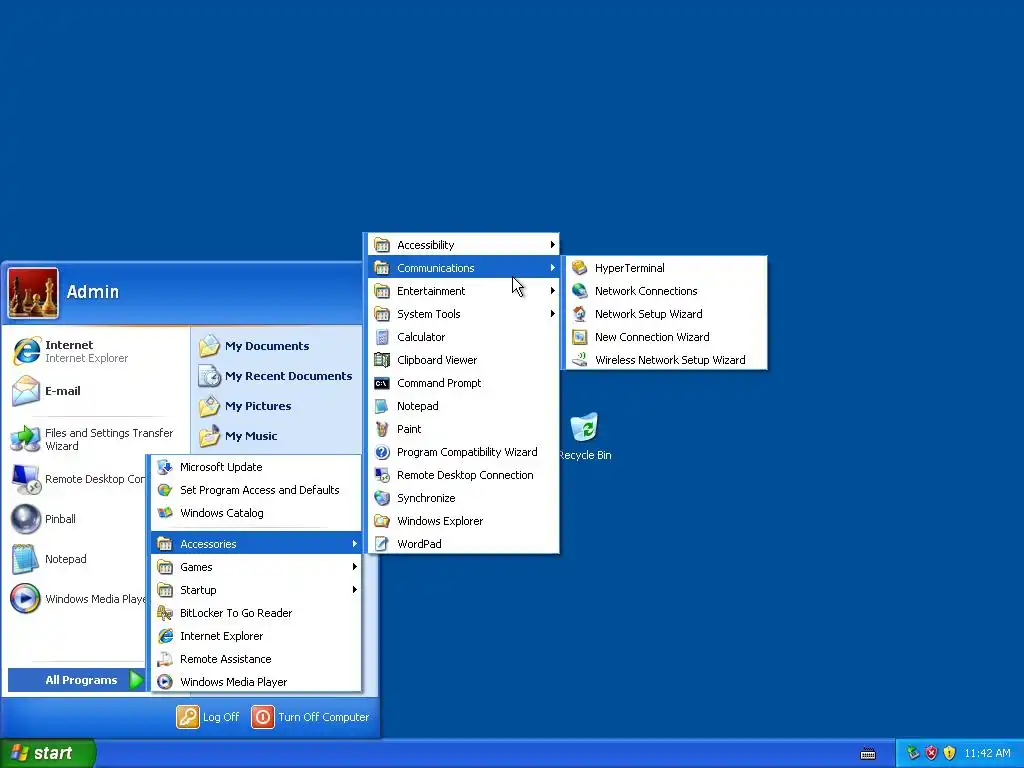Click the Clipboard Viewer icon

click(x=382, y=360)
